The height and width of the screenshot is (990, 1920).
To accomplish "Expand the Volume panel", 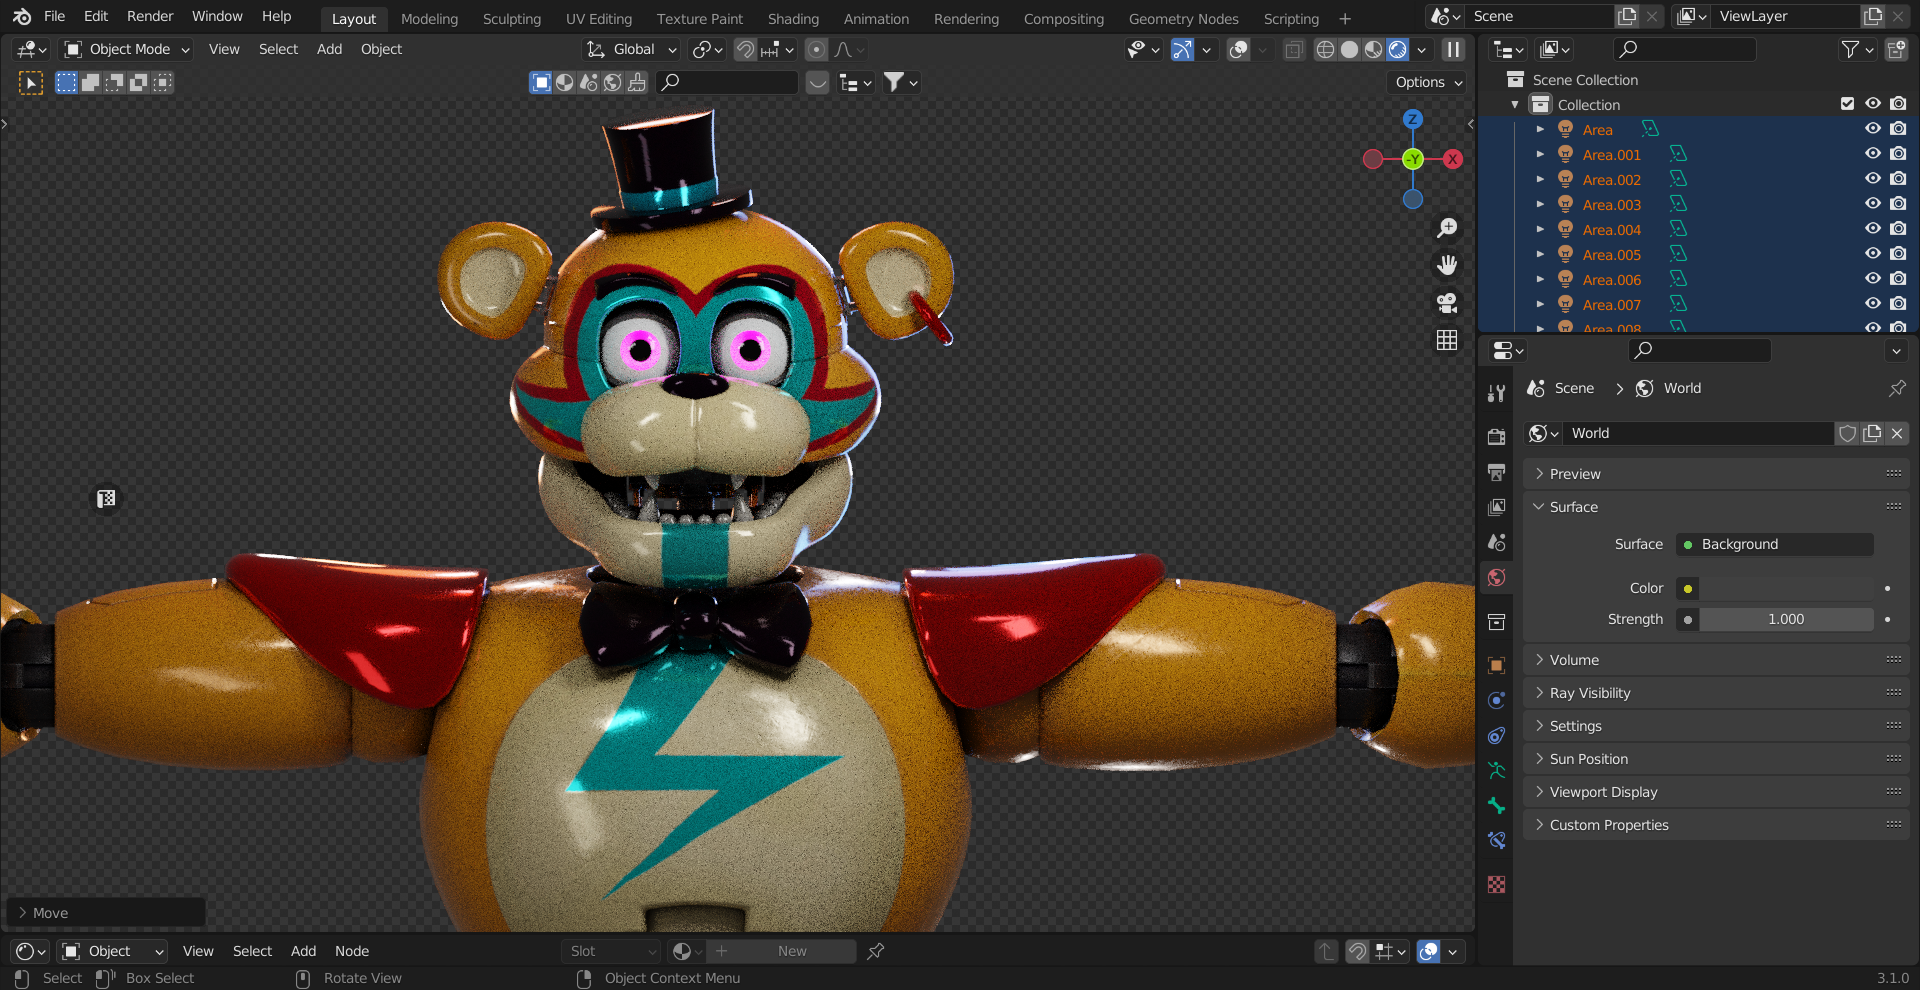I will pos(1716,660).
